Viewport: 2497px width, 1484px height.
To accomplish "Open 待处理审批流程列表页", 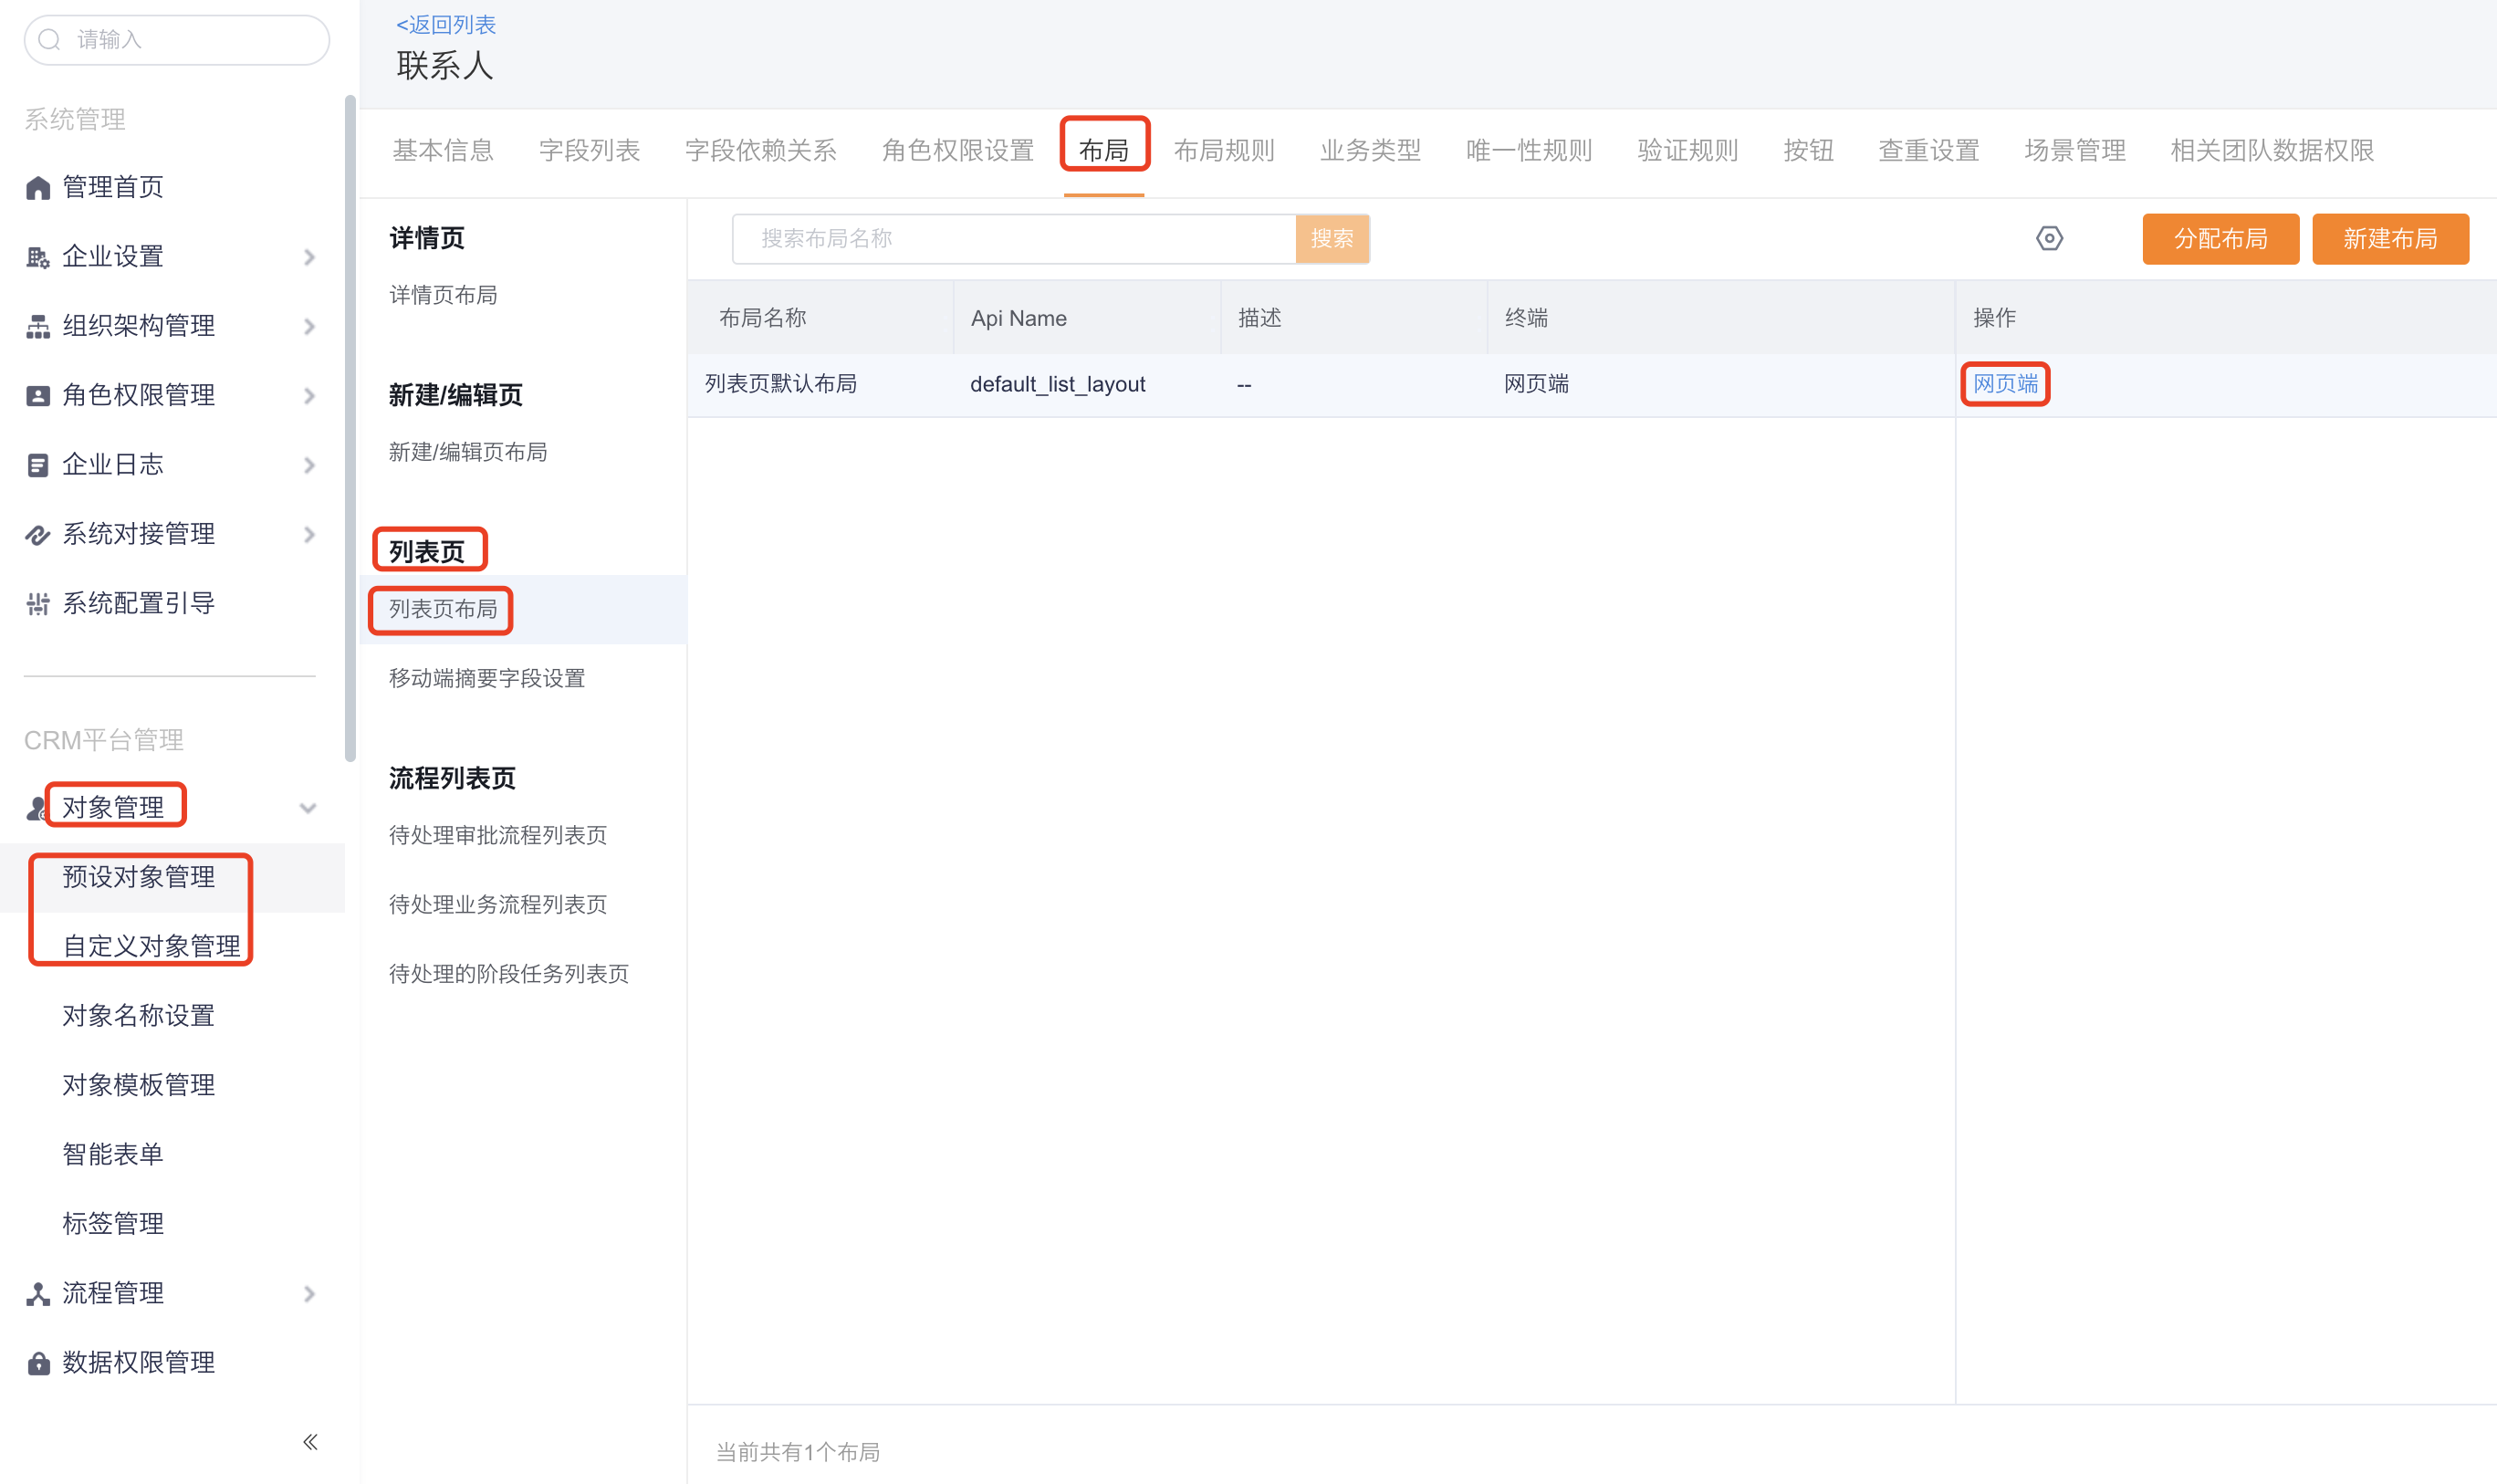I will pos(498,835).
